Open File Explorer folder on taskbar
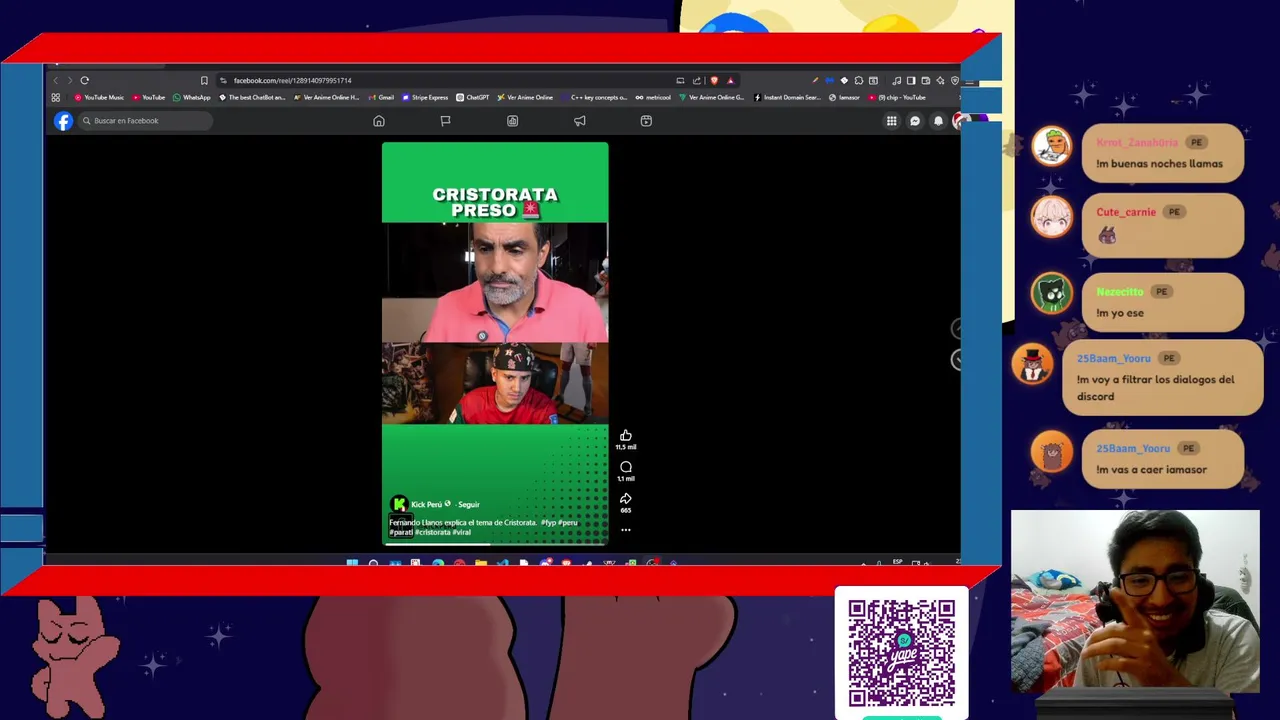The width and height of the screenshot is (1280, 720). tap(480, 564)
